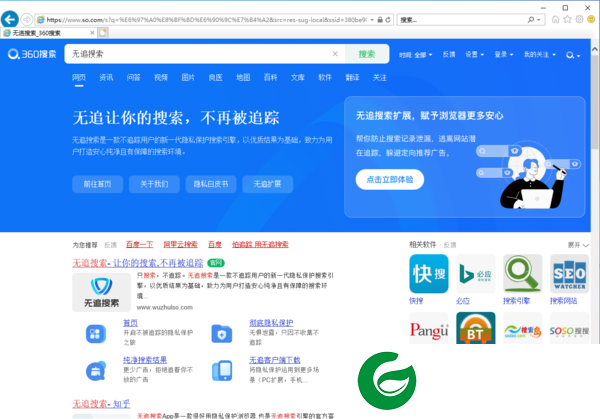
Task: Click the green leaf floating icon
Action: pos(387,381)
